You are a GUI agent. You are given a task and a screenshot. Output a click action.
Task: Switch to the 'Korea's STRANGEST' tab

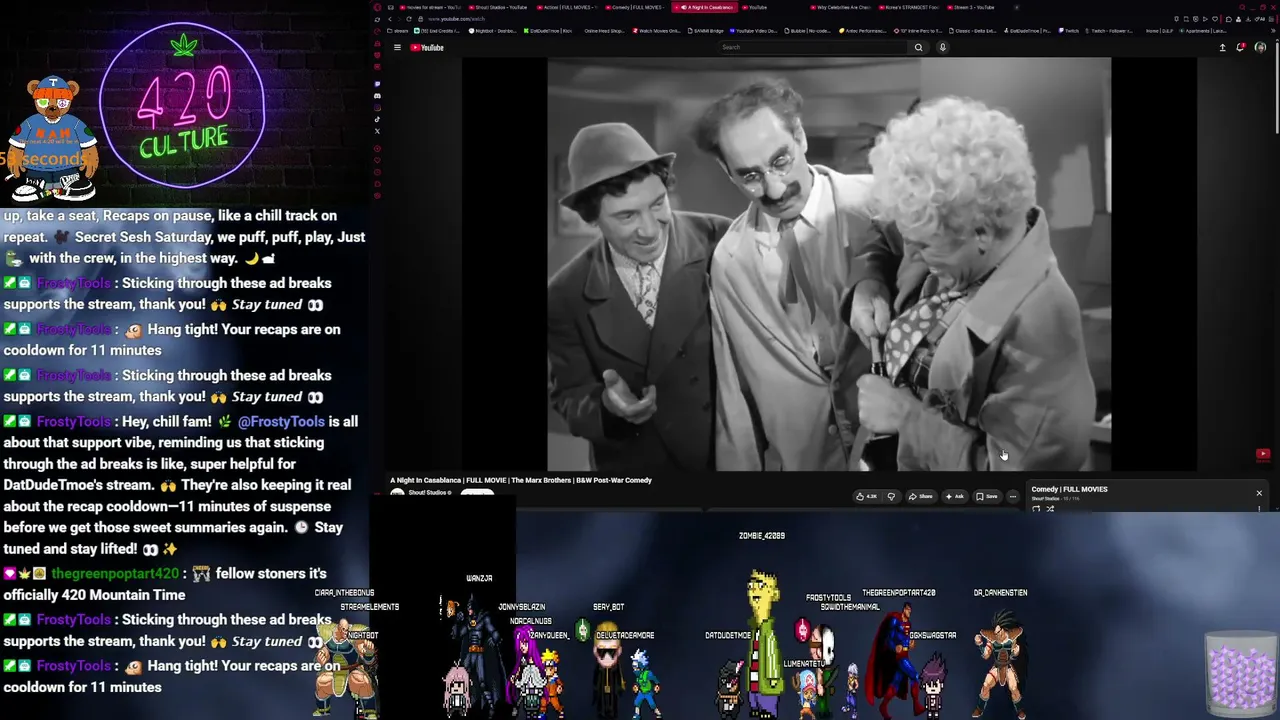tap(909, 7)
